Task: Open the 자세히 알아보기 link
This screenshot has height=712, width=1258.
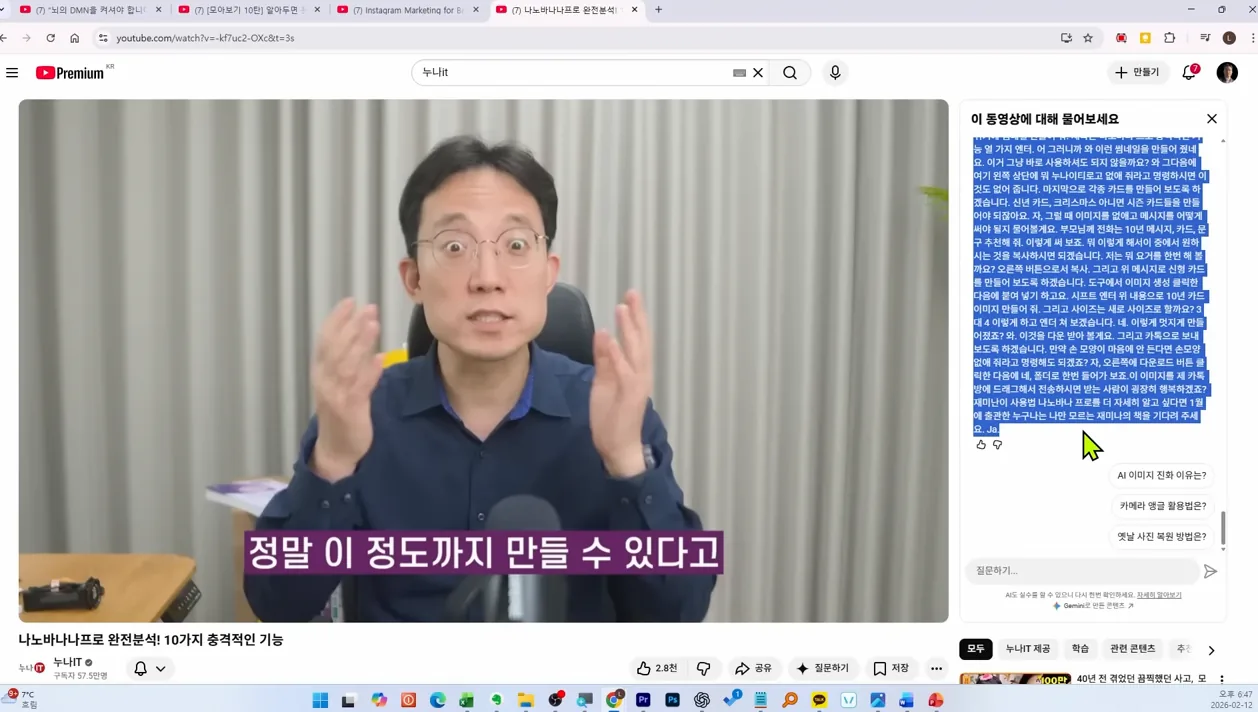Action: [1159, 595]
